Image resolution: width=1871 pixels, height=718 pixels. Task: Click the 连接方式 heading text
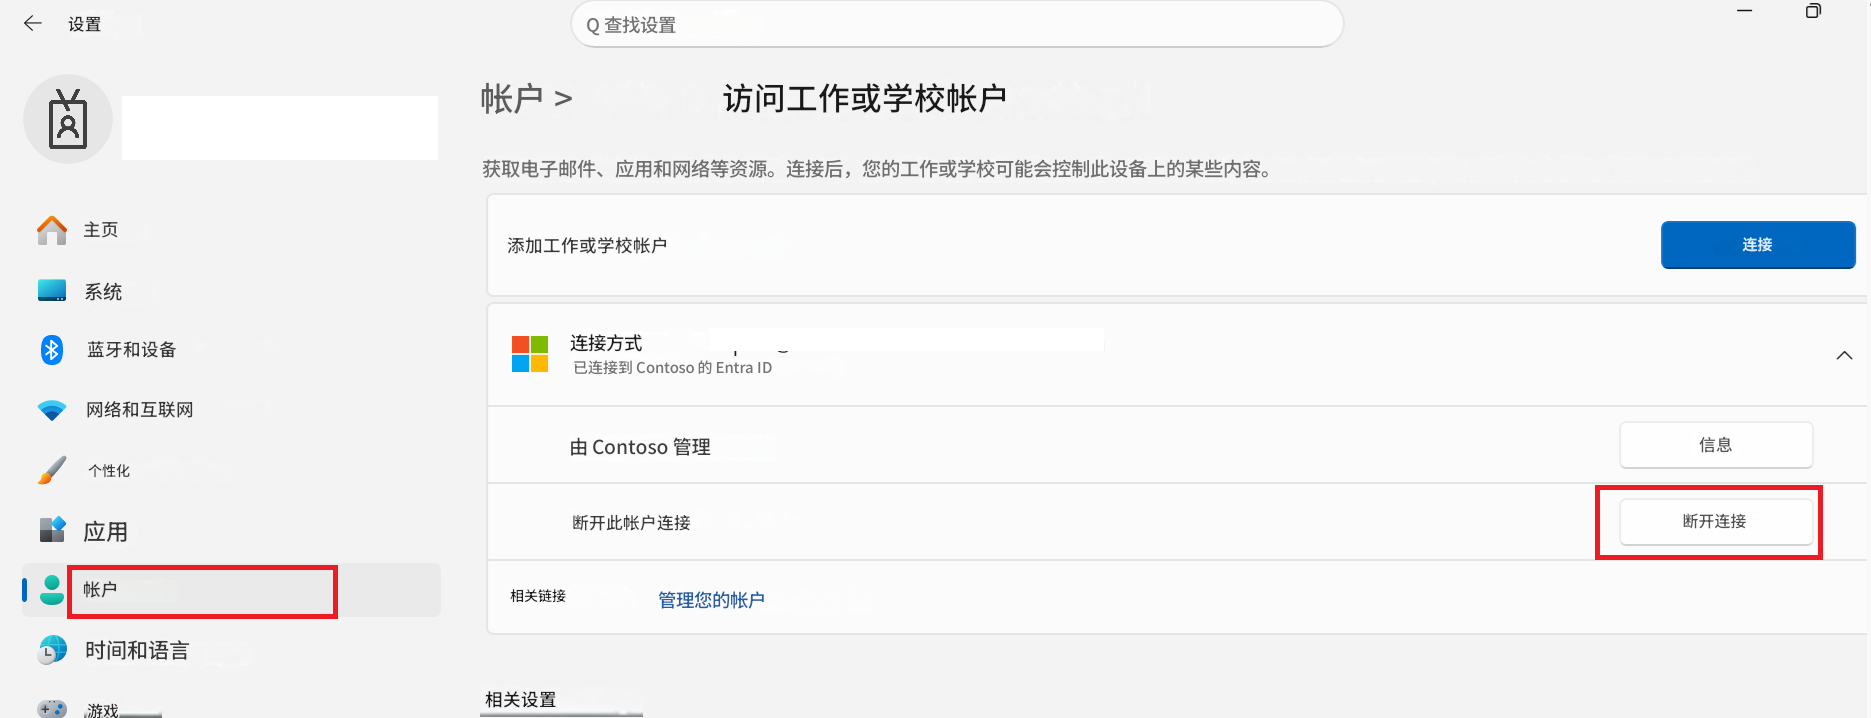tap(606, 343)
